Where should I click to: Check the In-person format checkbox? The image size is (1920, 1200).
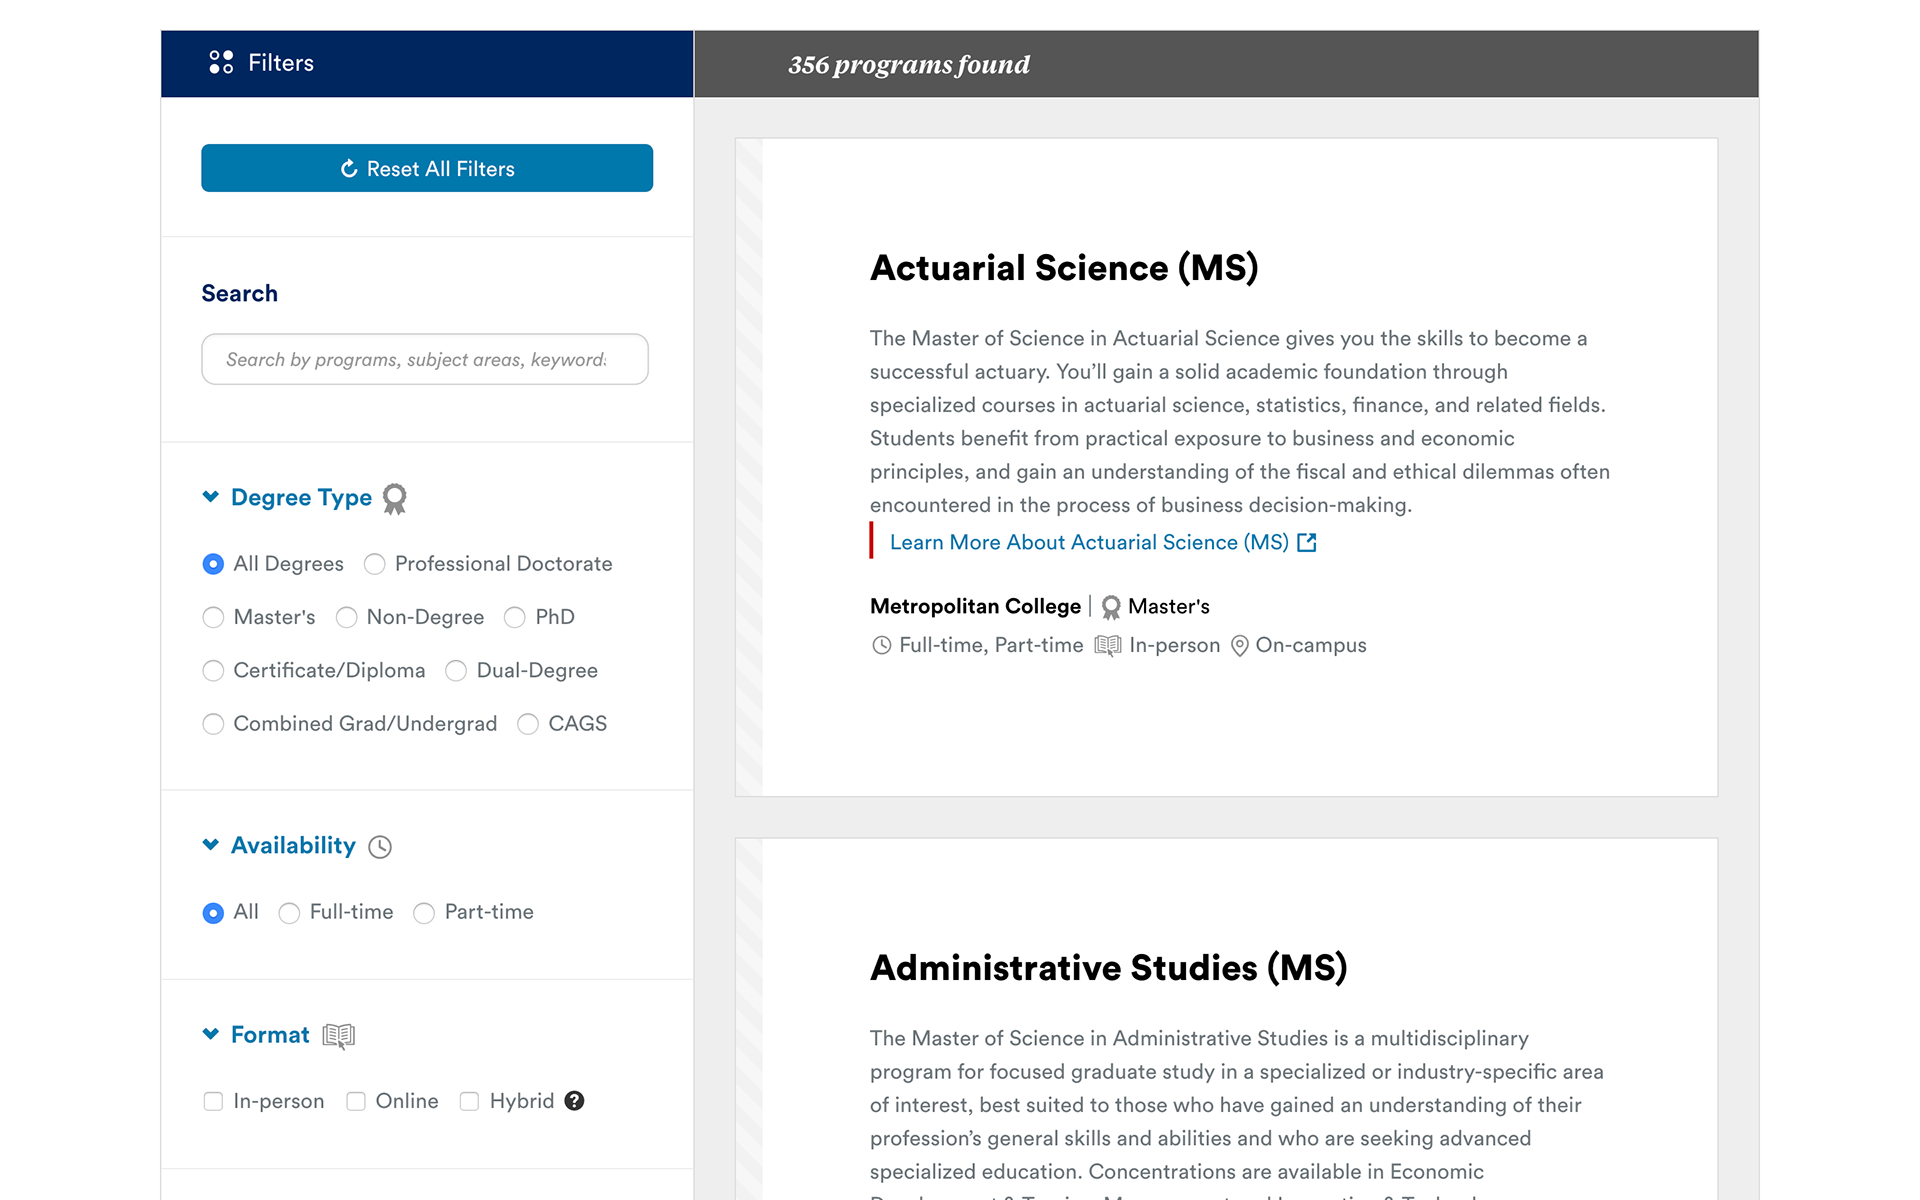click(213, 1101)
